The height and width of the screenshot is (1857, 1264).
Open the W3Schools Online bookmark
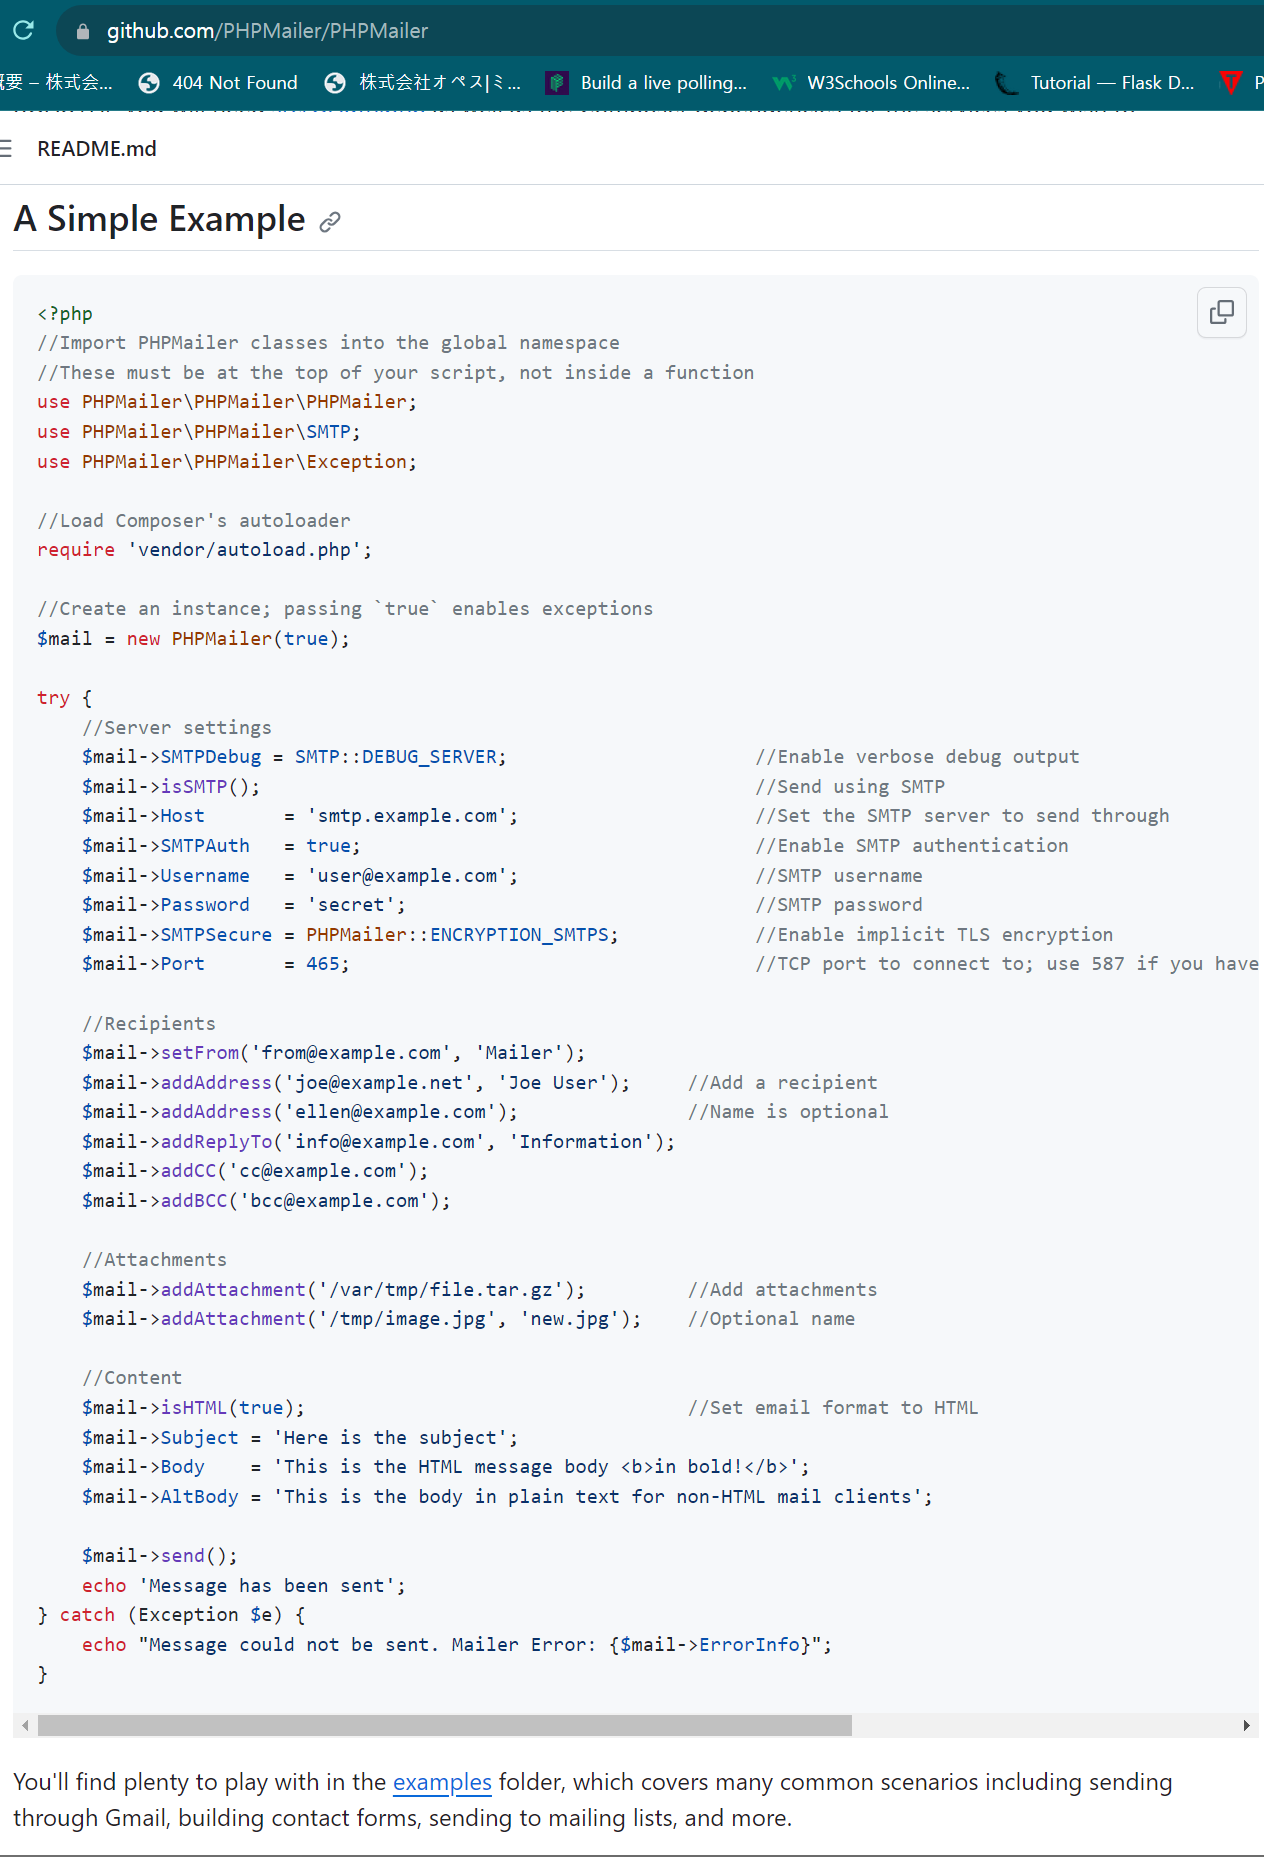click(872, 83)
